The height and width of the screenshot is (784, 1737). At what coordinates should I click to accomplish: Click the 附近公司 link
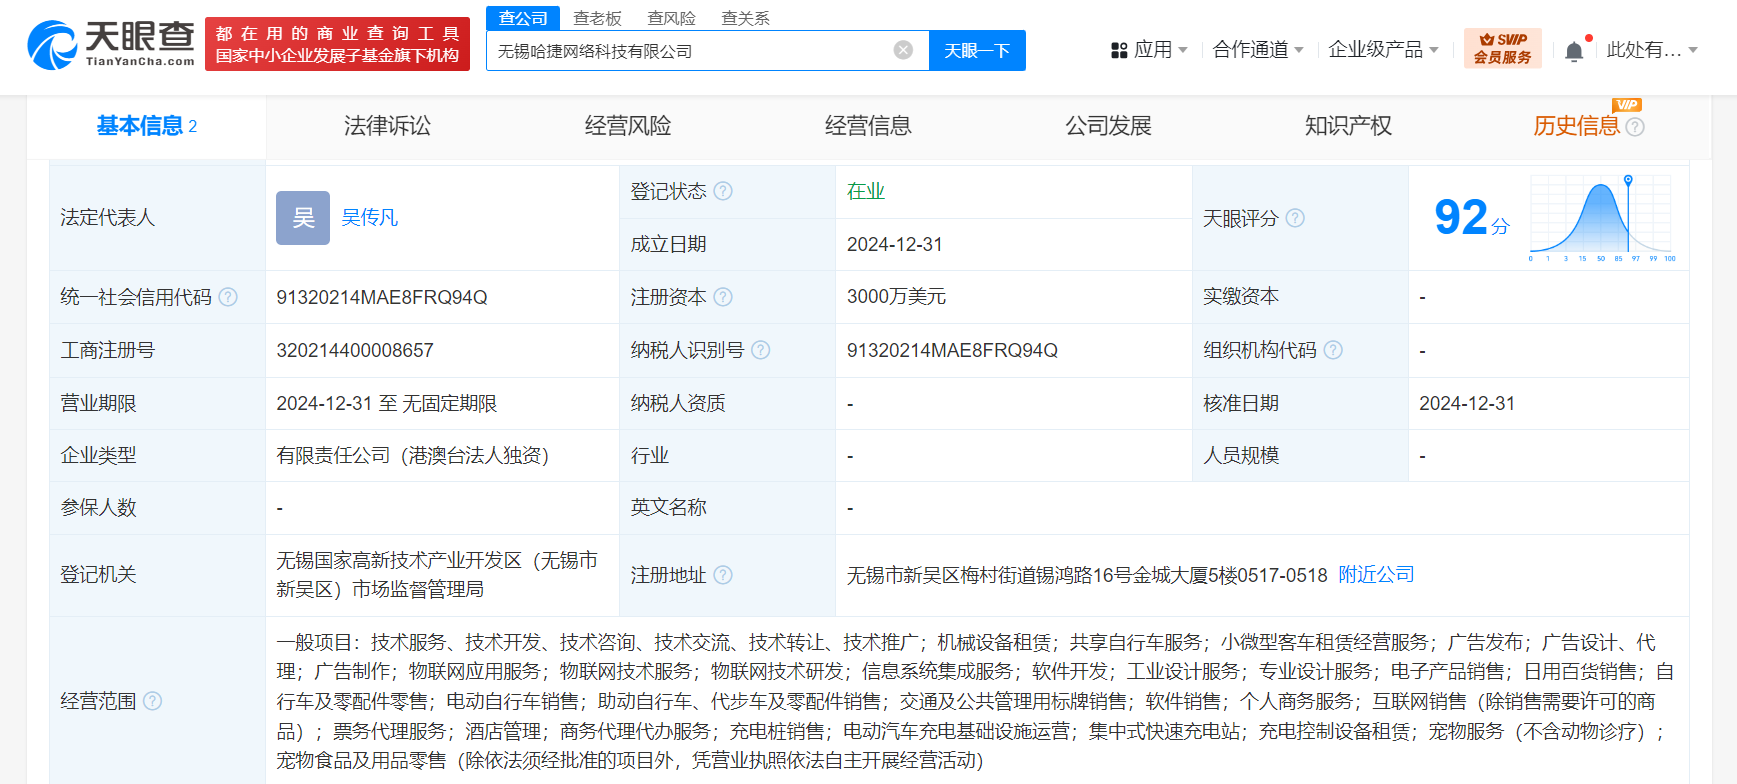point(1376,575)
